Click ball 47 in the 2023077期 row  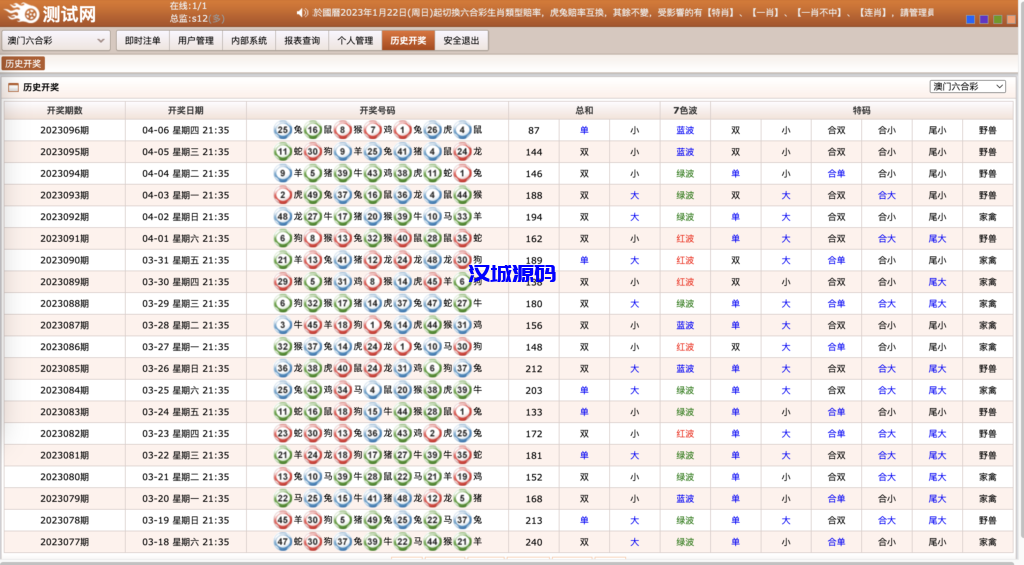click(282, 541)
